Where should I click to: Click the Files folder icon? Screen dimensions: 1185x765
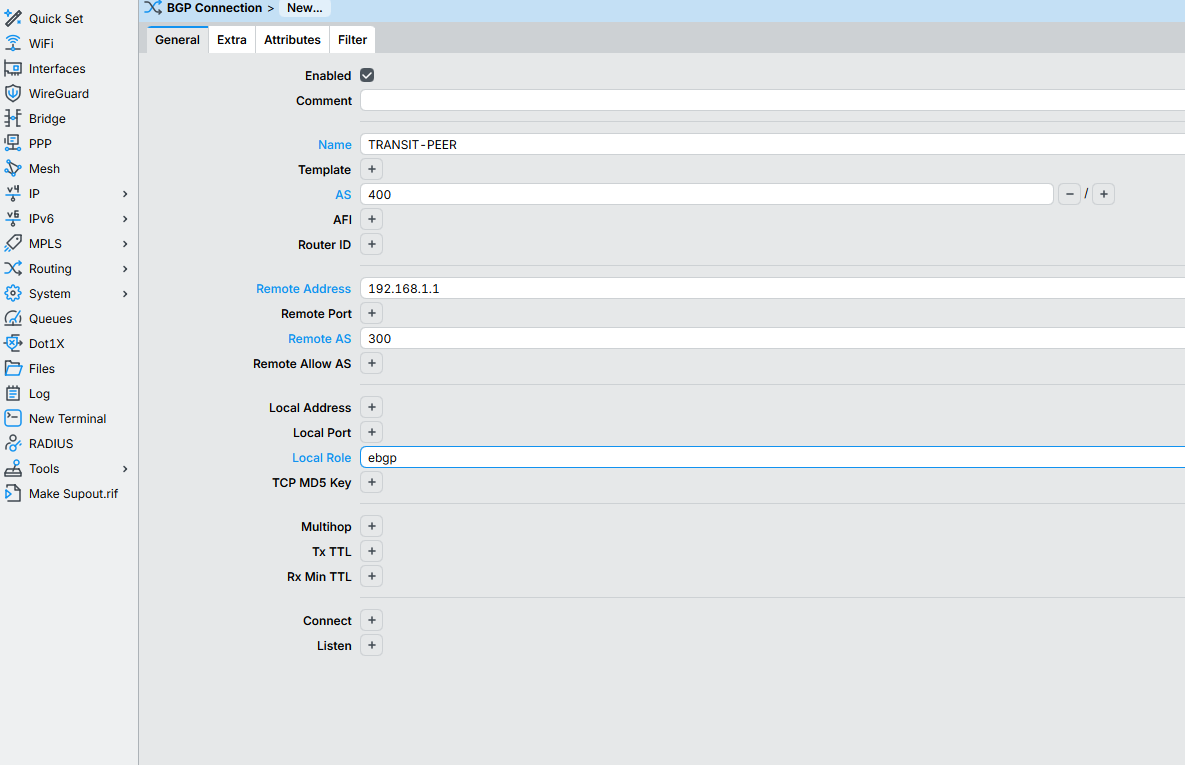click(x=13, y=368)
